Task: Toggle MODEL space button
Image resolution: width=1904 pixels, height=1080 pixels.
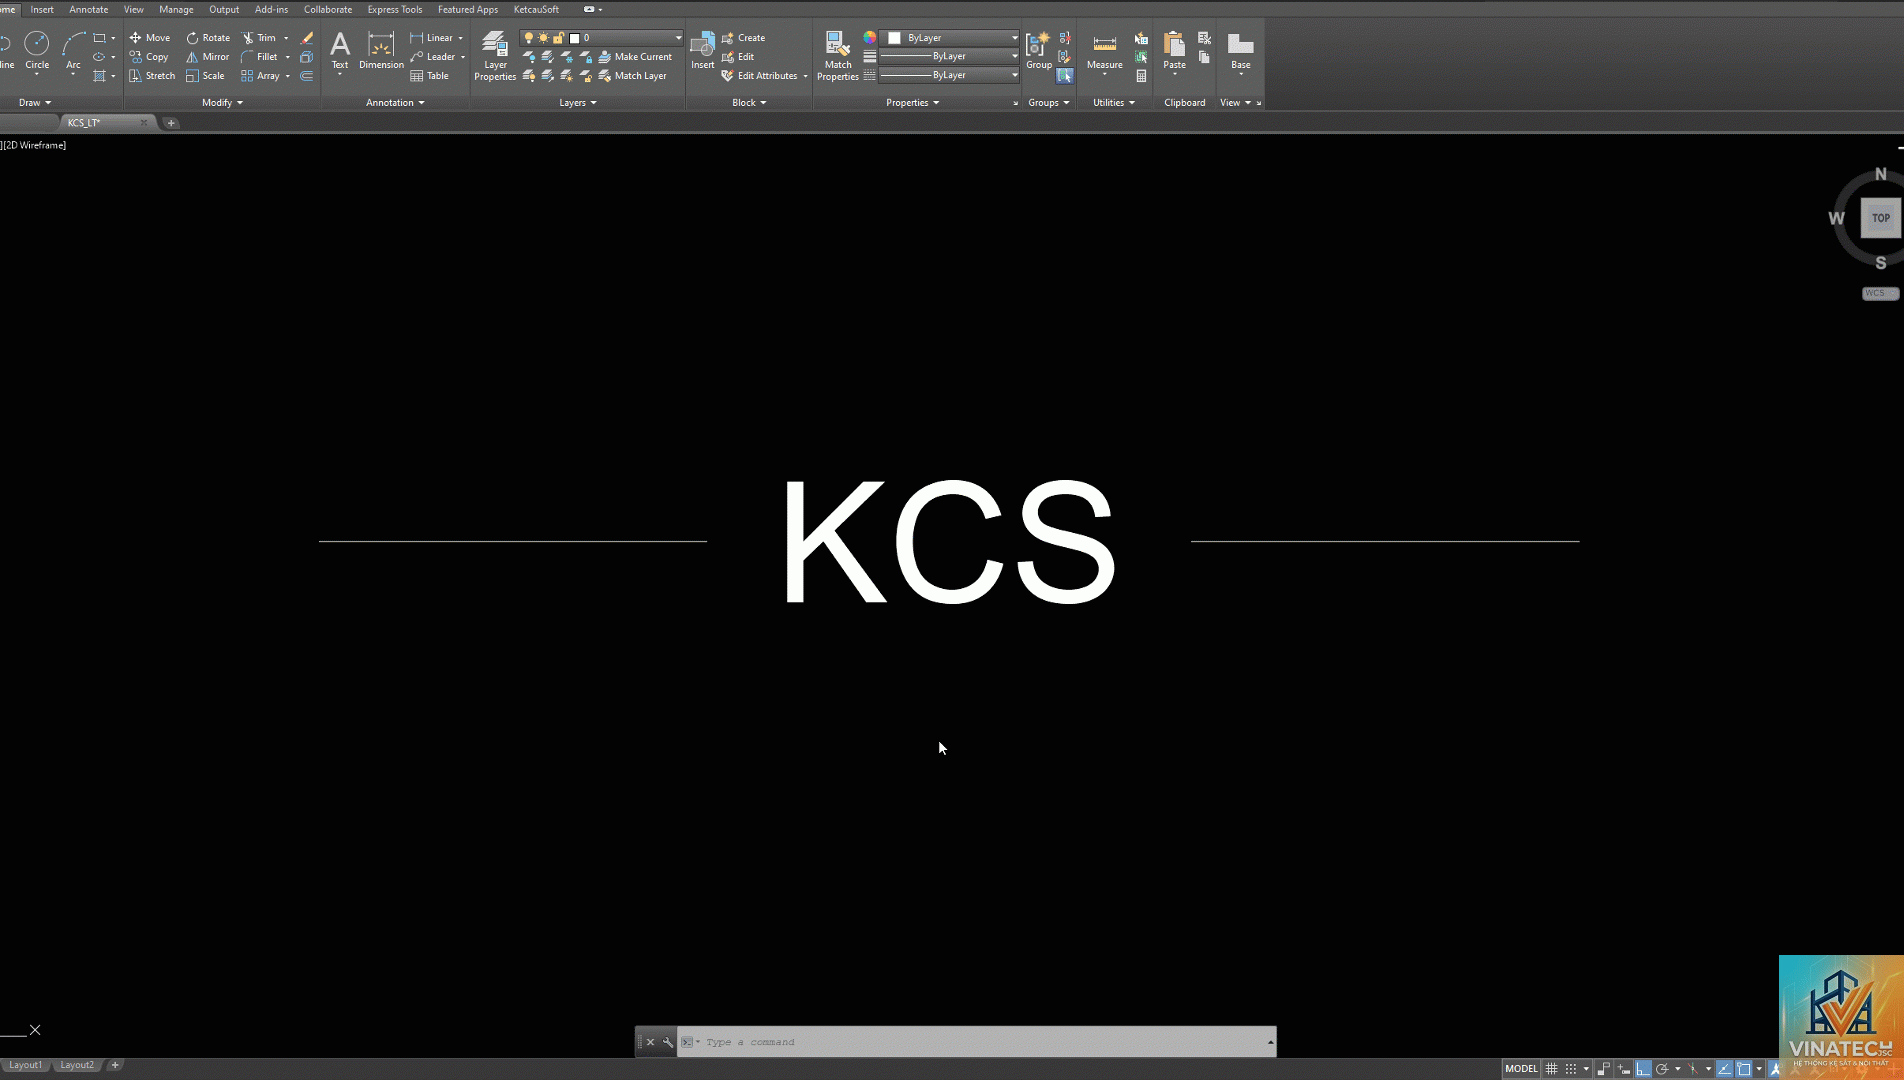Action: tap(1521, 1069)
